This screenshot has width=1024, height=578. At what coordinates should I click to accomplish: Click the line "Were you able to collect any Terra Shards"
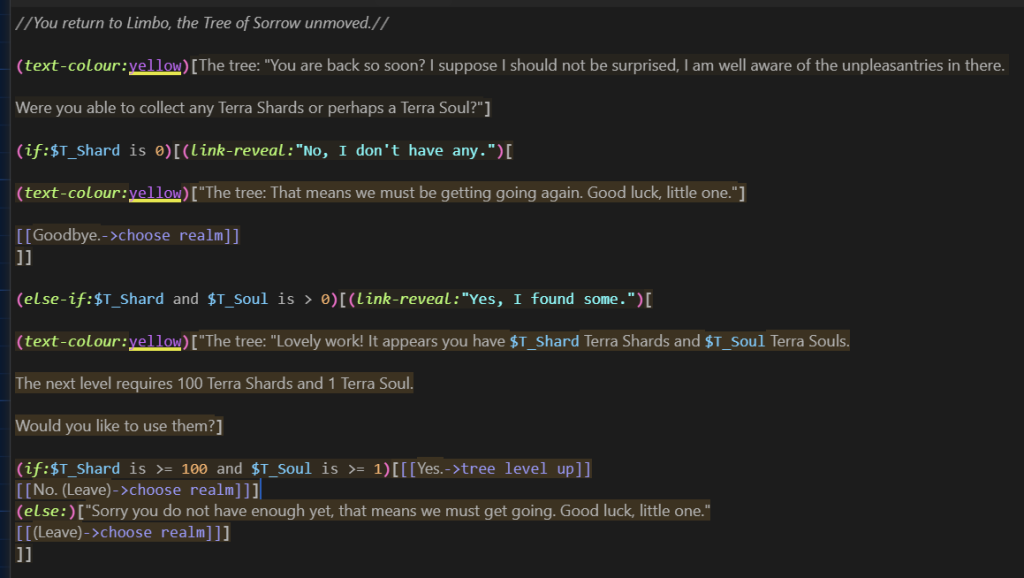tap(253, 108)
